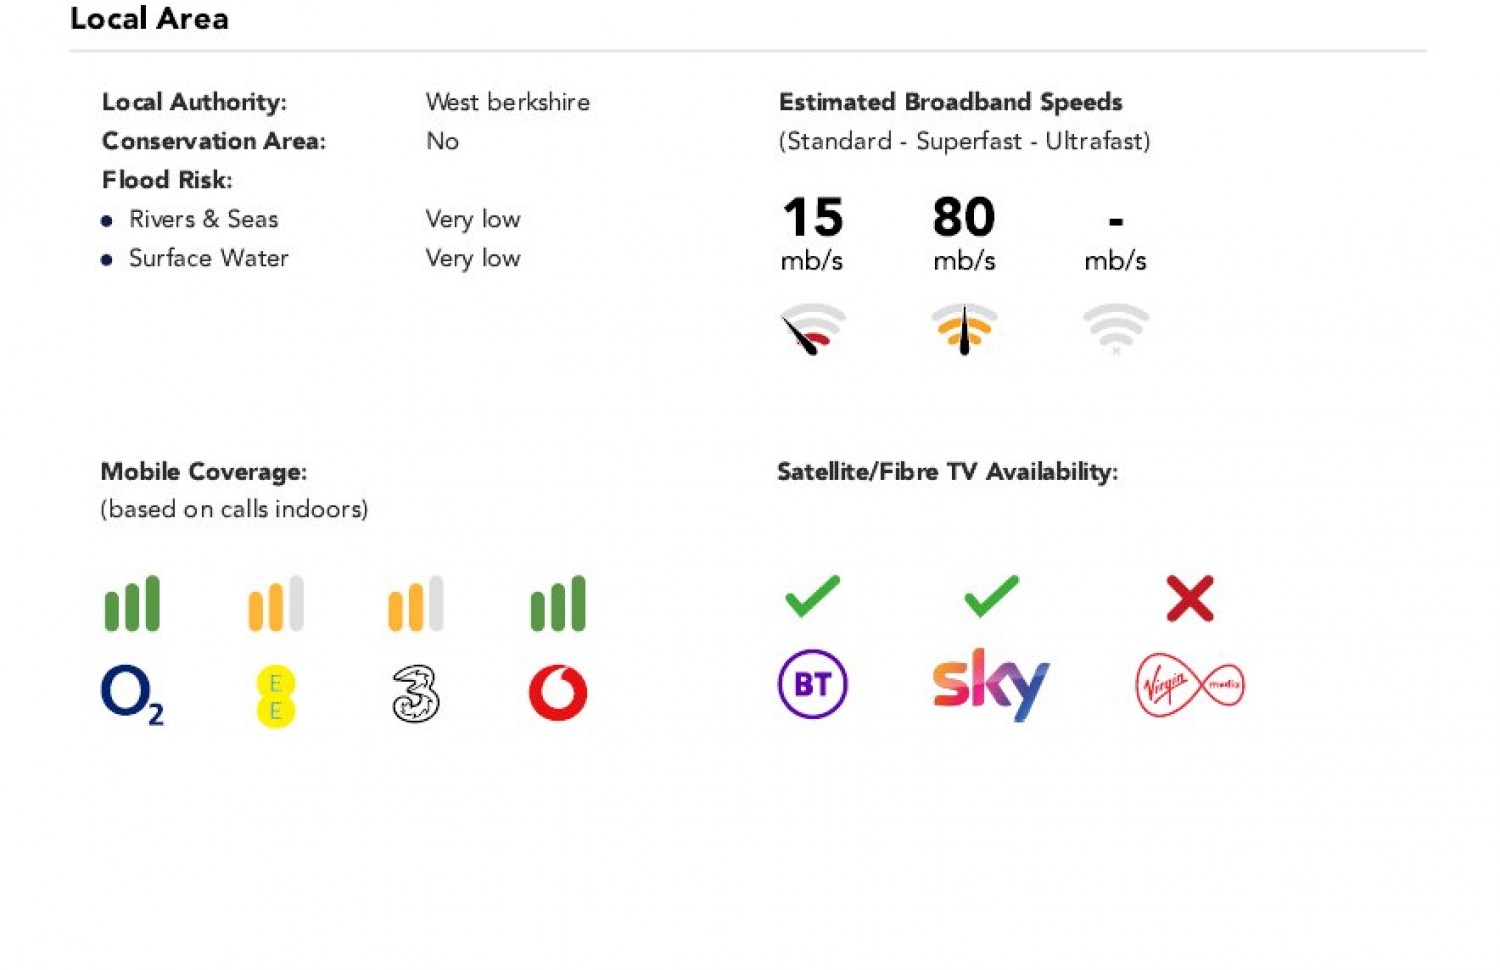1500x970 pixels.
Task: Click the Three network logo
Action: (416, 694)
